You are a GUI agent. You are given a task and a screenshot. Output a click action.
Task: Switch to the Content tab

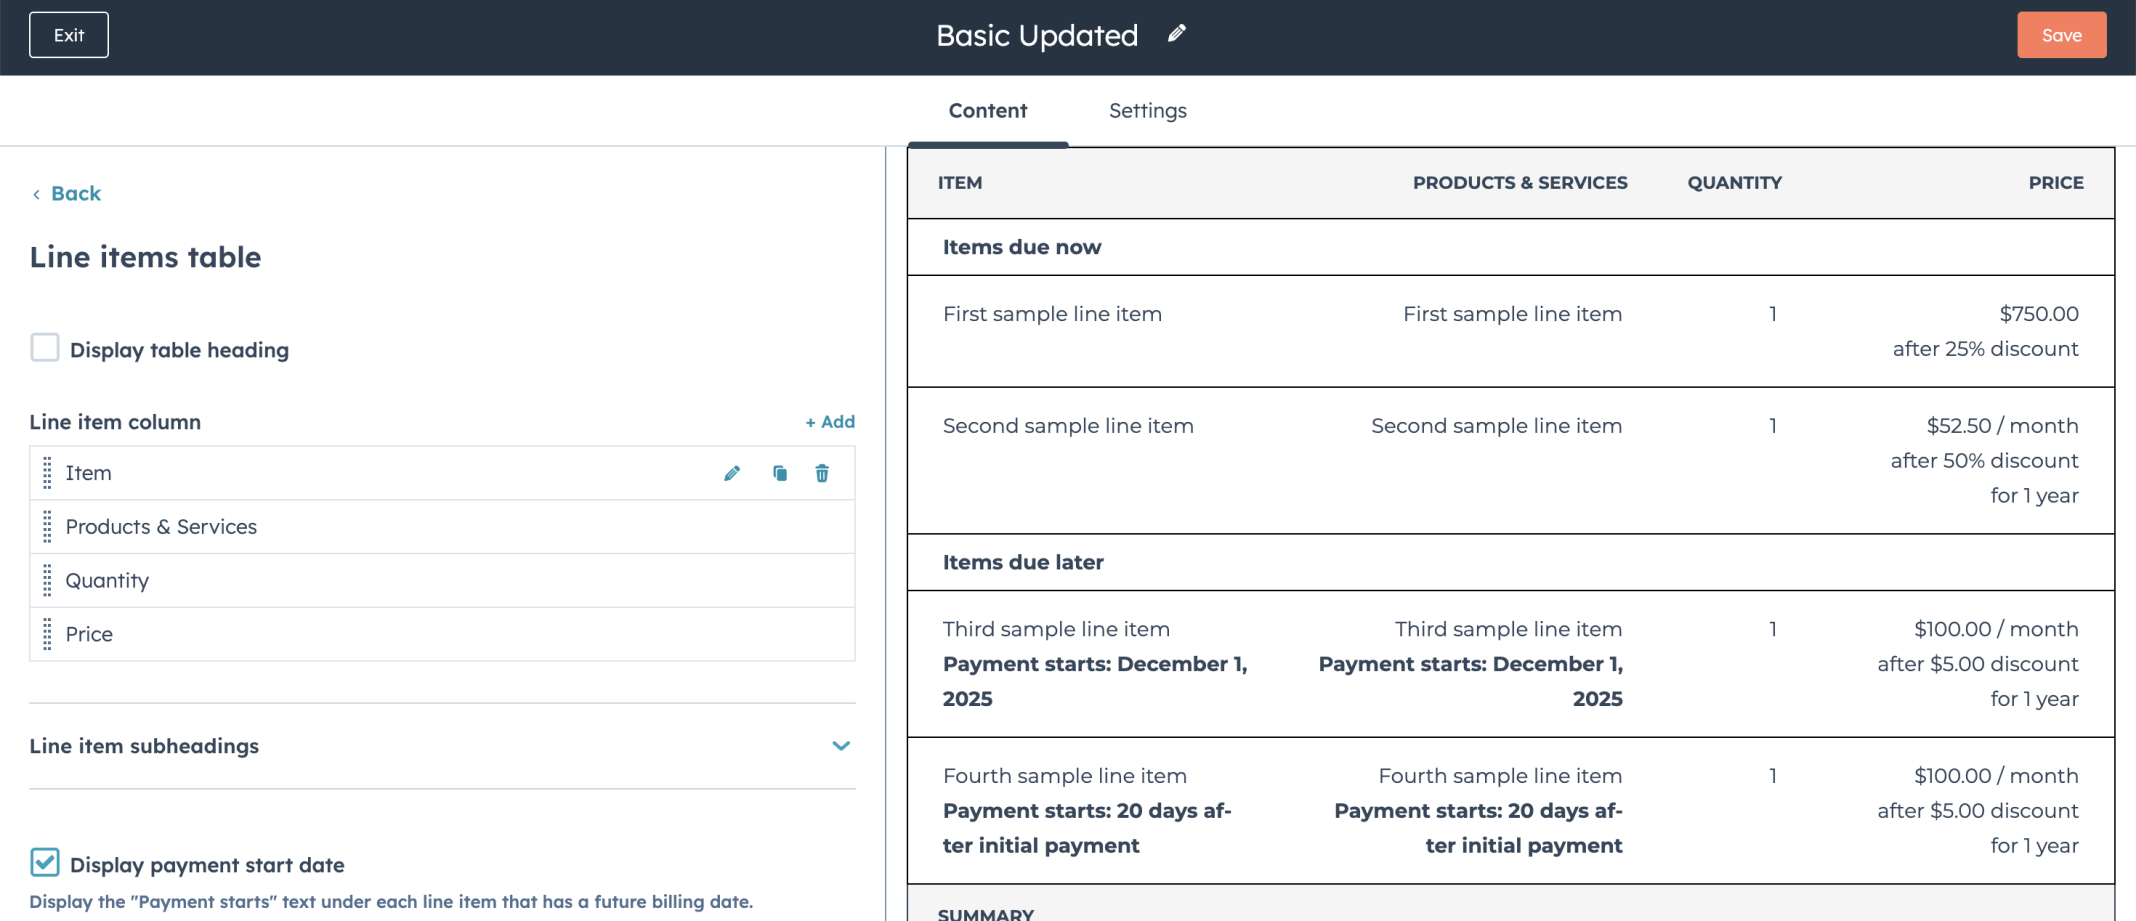click(988, 111)
